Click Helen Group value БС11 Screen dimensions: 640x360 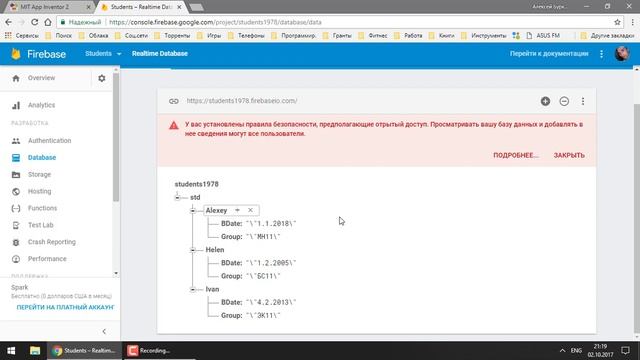(263, 276)
